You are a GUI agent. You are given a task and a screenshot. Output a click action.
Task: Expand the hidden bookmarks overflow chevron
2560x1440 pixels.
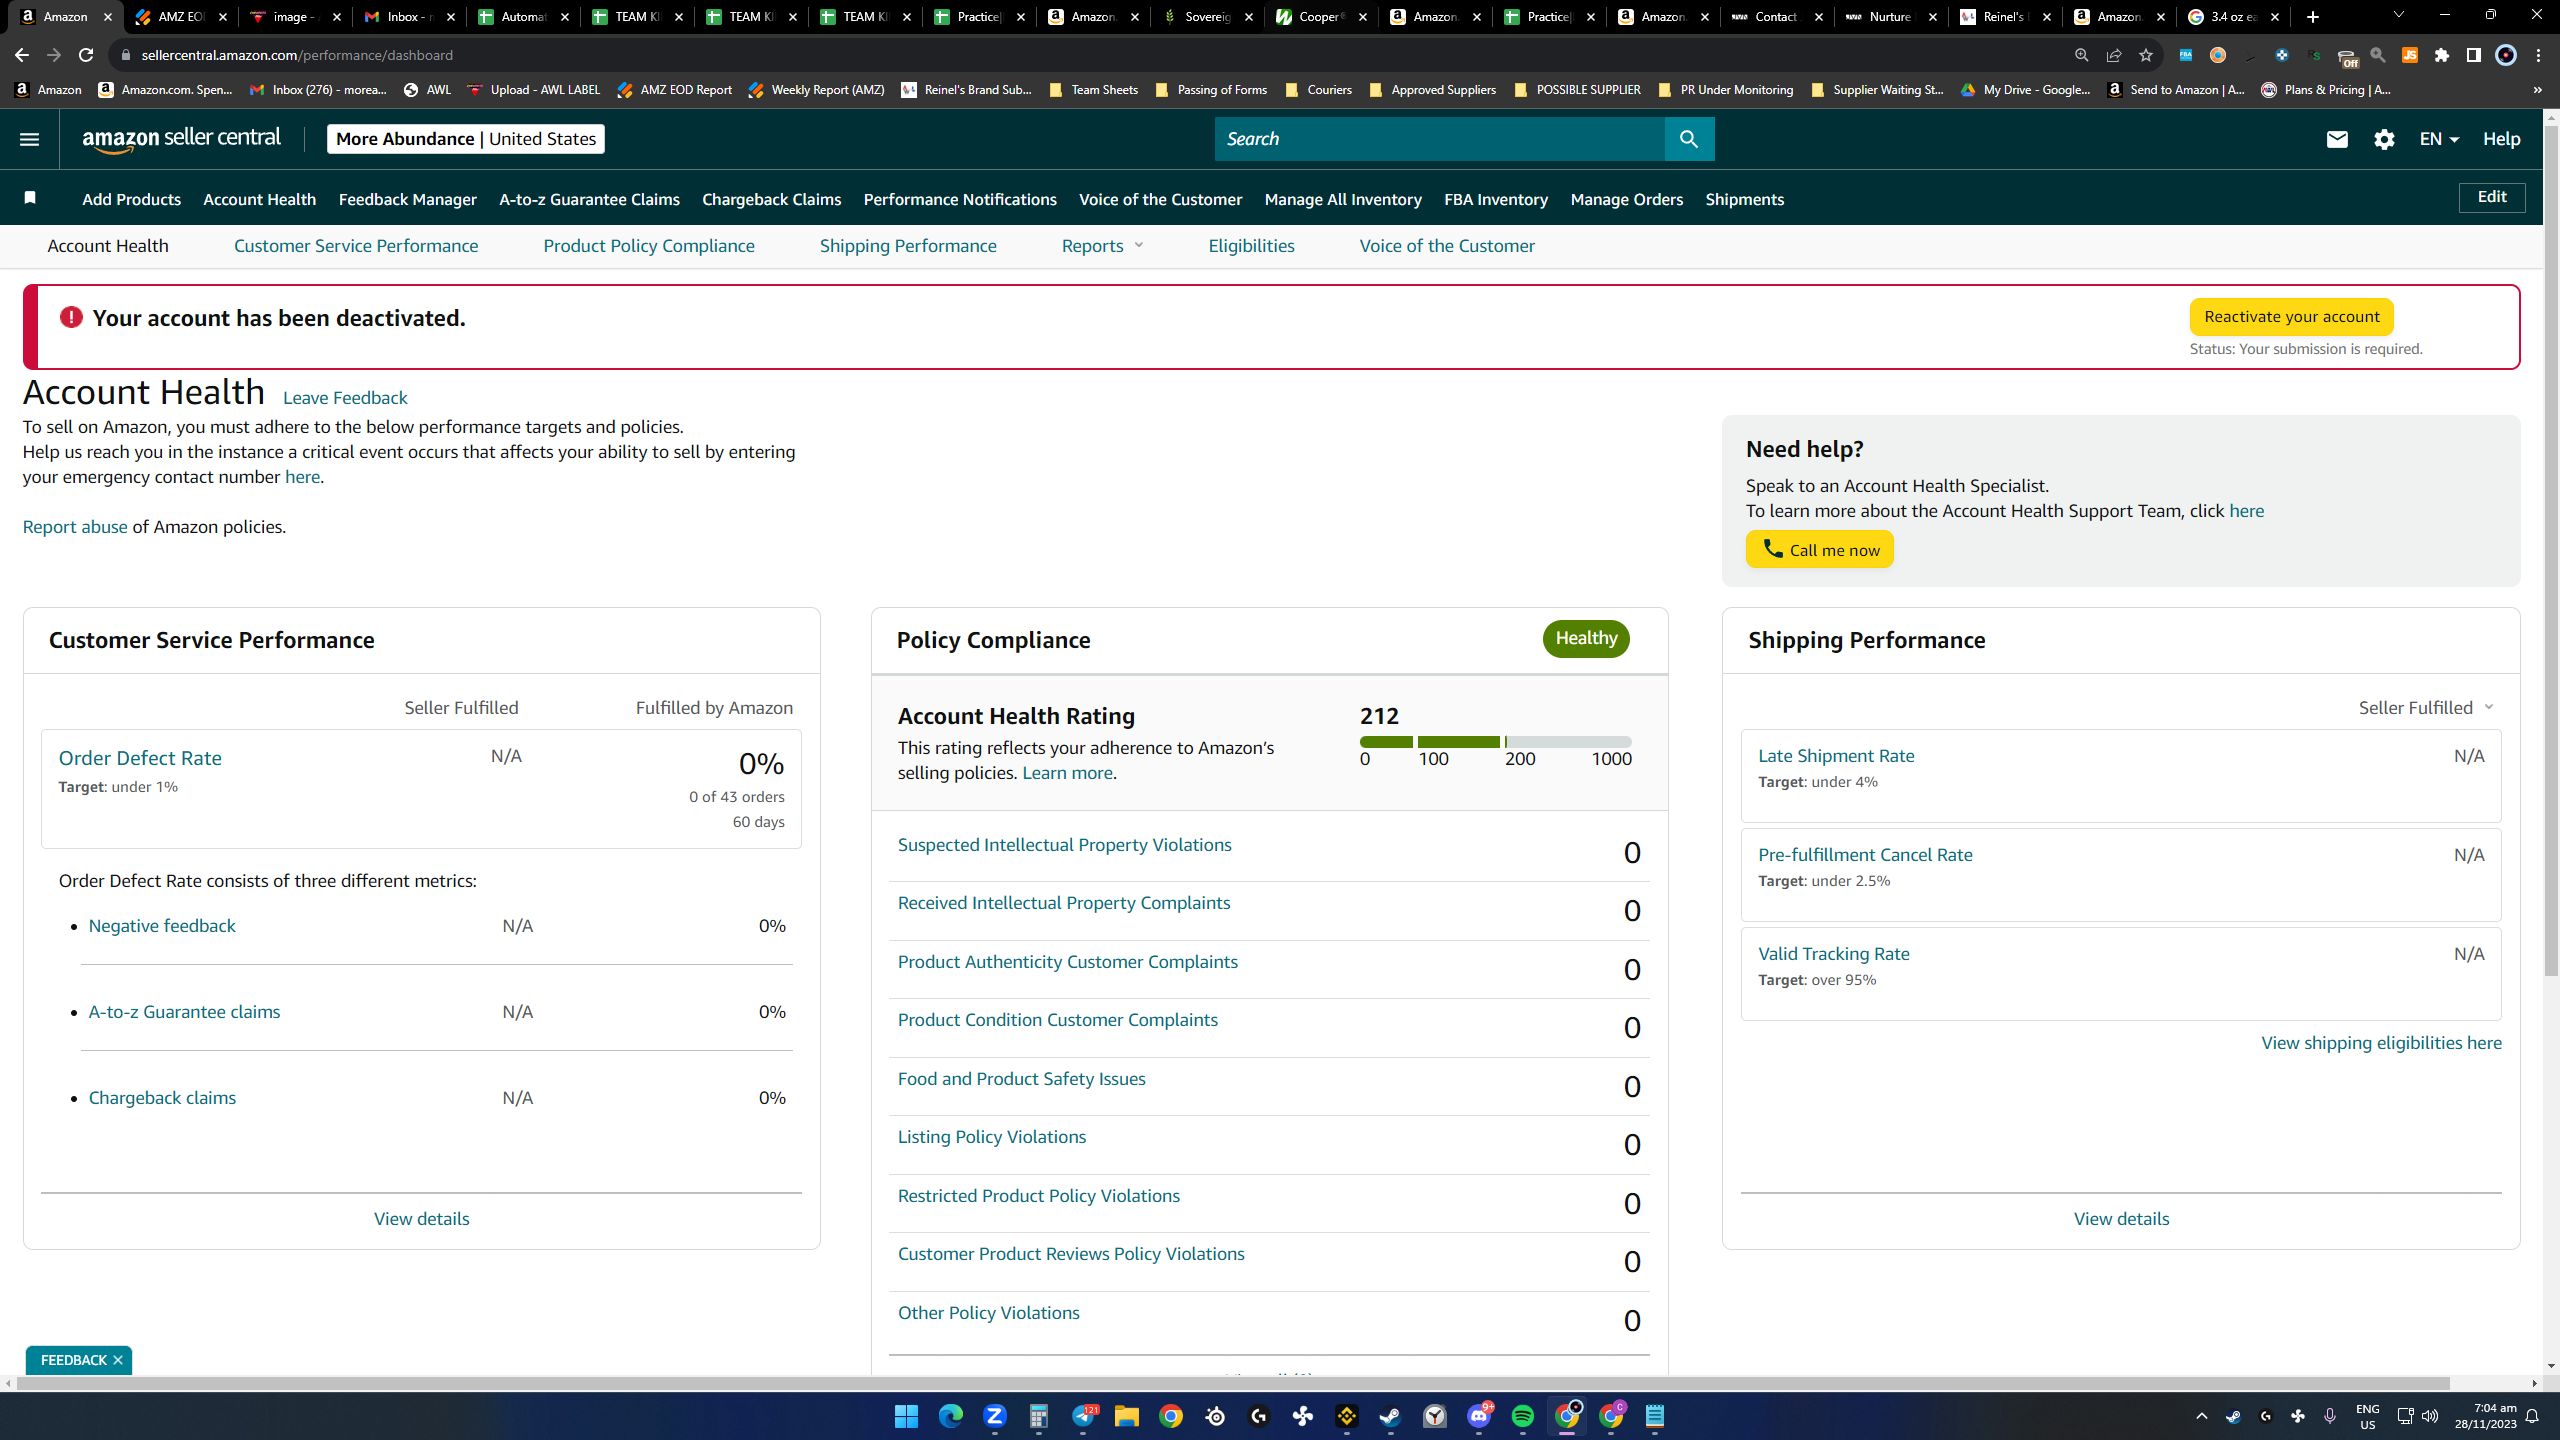pyautogui.click(x=2537, y=90)
